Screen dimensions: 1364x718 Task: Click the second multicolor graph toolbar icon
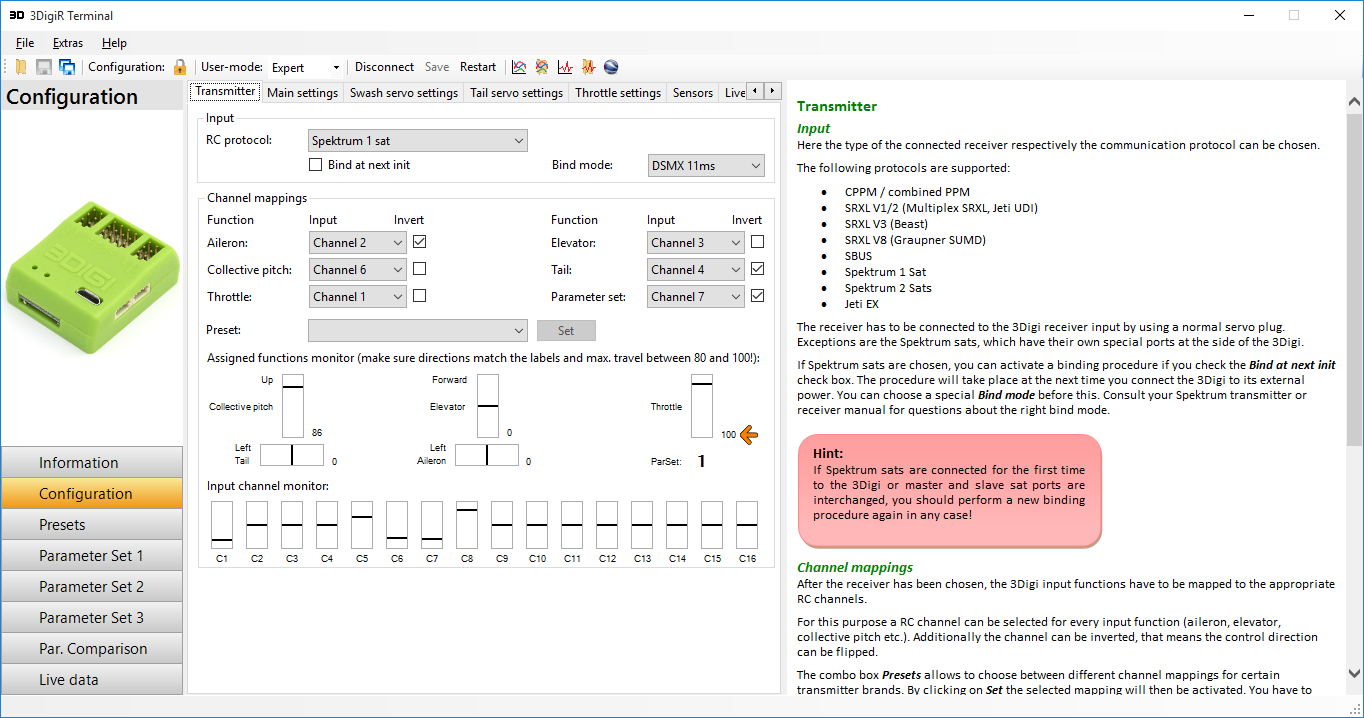click(x=541, y=67)
